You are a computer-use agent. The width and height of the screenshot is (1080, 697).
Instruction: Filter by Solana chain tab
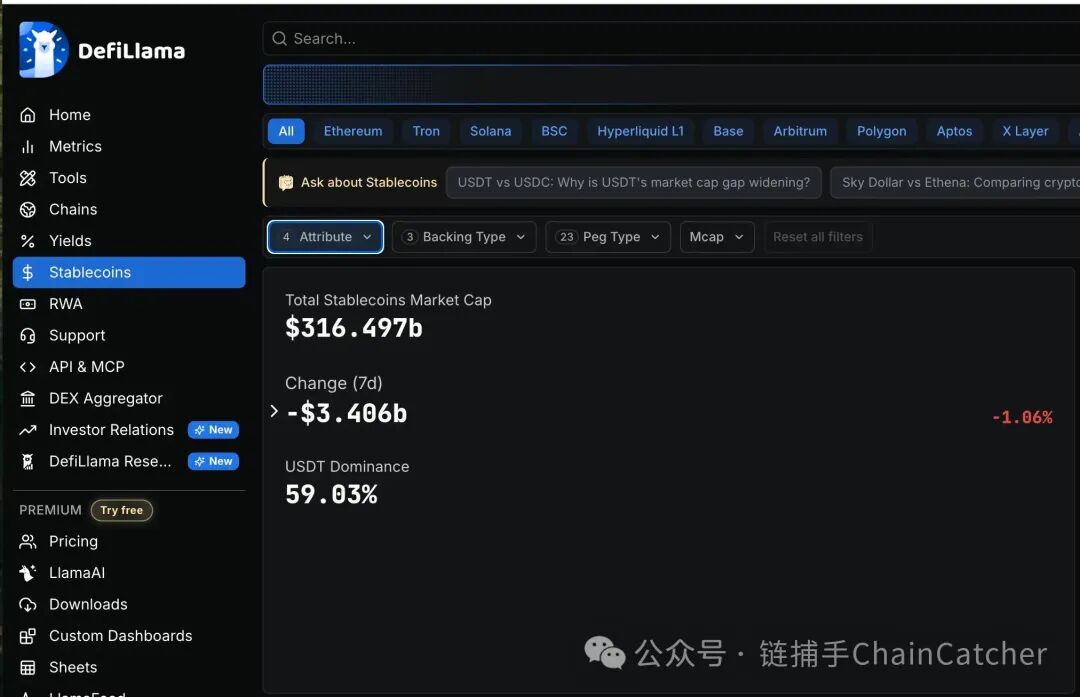(490, 131)
